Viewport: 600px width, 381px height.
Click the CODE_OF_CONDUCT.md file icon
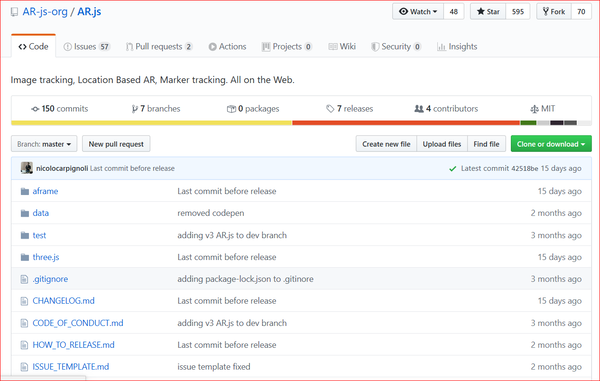point(24,323)
